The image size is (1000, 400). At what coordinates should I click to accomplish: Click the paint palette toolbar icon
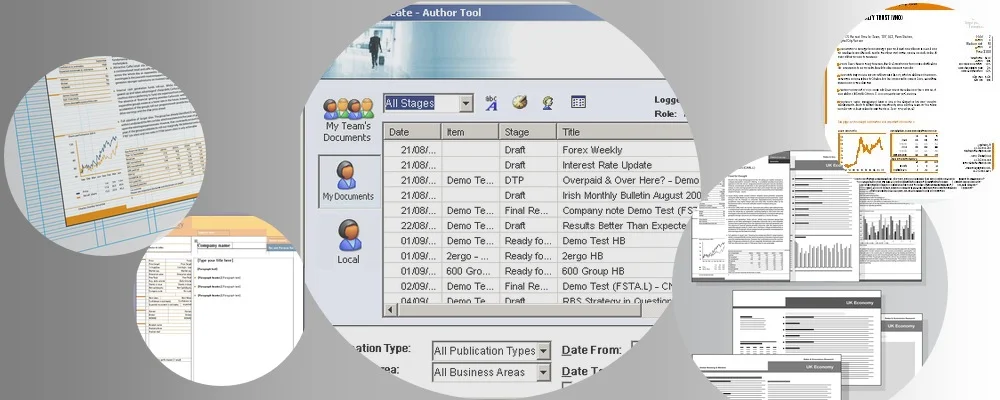520,102
